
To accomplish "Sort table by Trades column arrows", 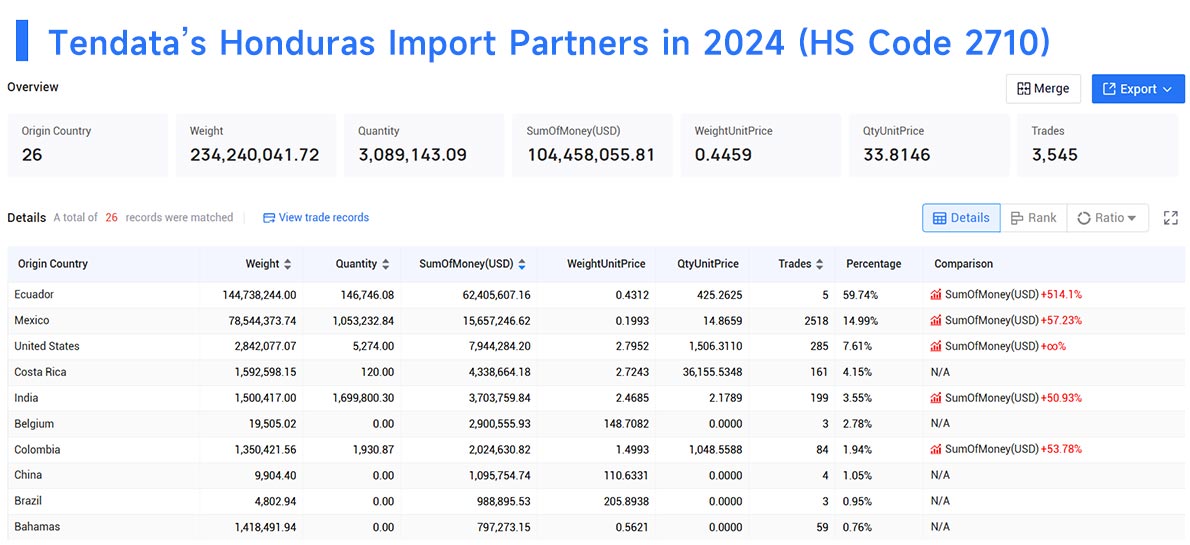I will click(819, 264).
